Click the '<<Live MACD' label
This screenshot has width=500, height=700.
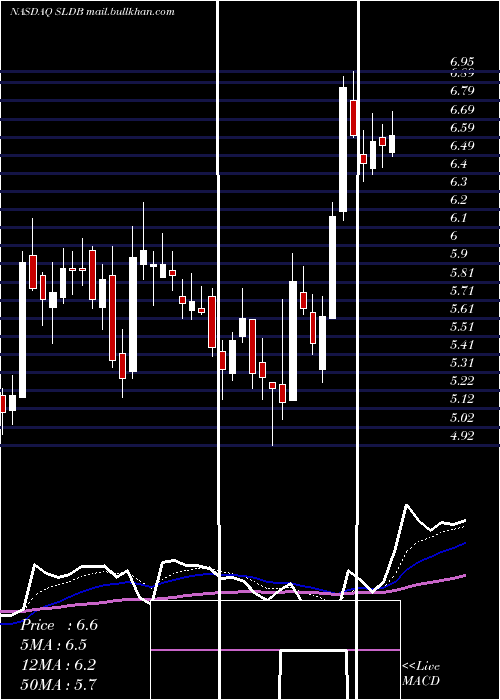[x=421, y=673]
